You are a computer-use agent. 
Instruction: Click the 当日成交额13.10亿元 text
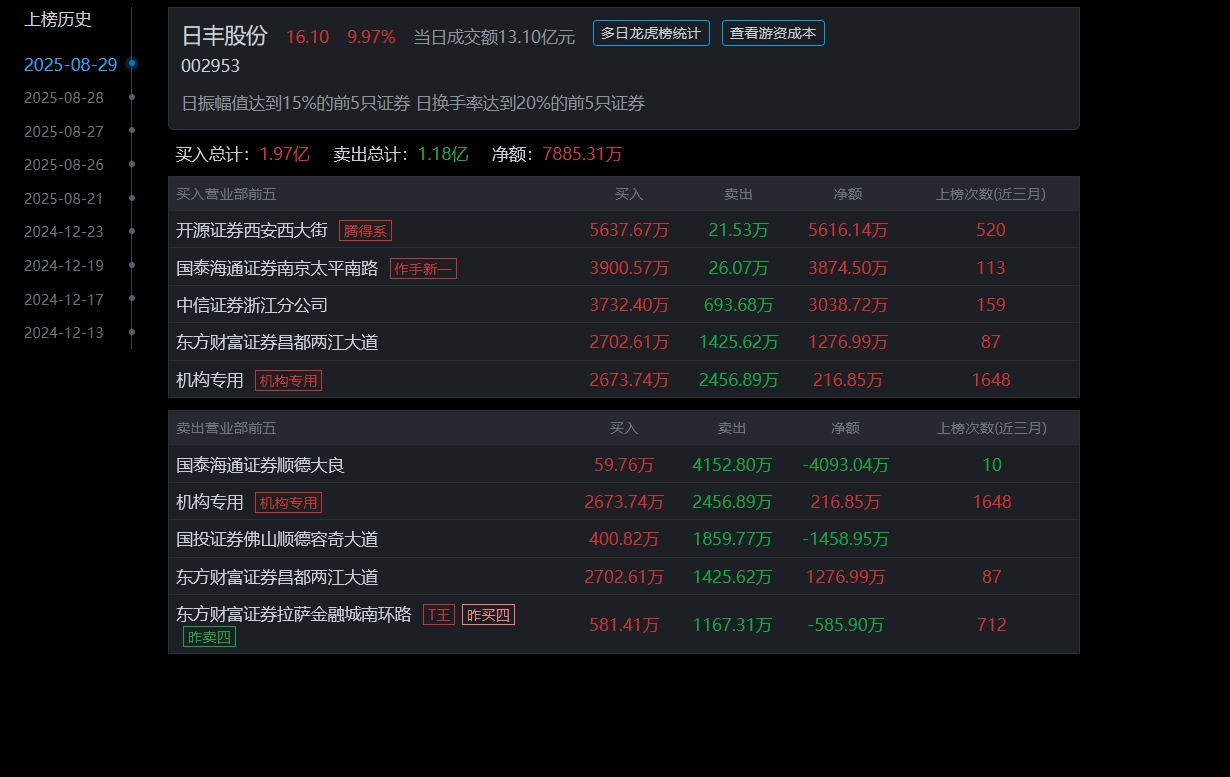[x=494, y=37]
